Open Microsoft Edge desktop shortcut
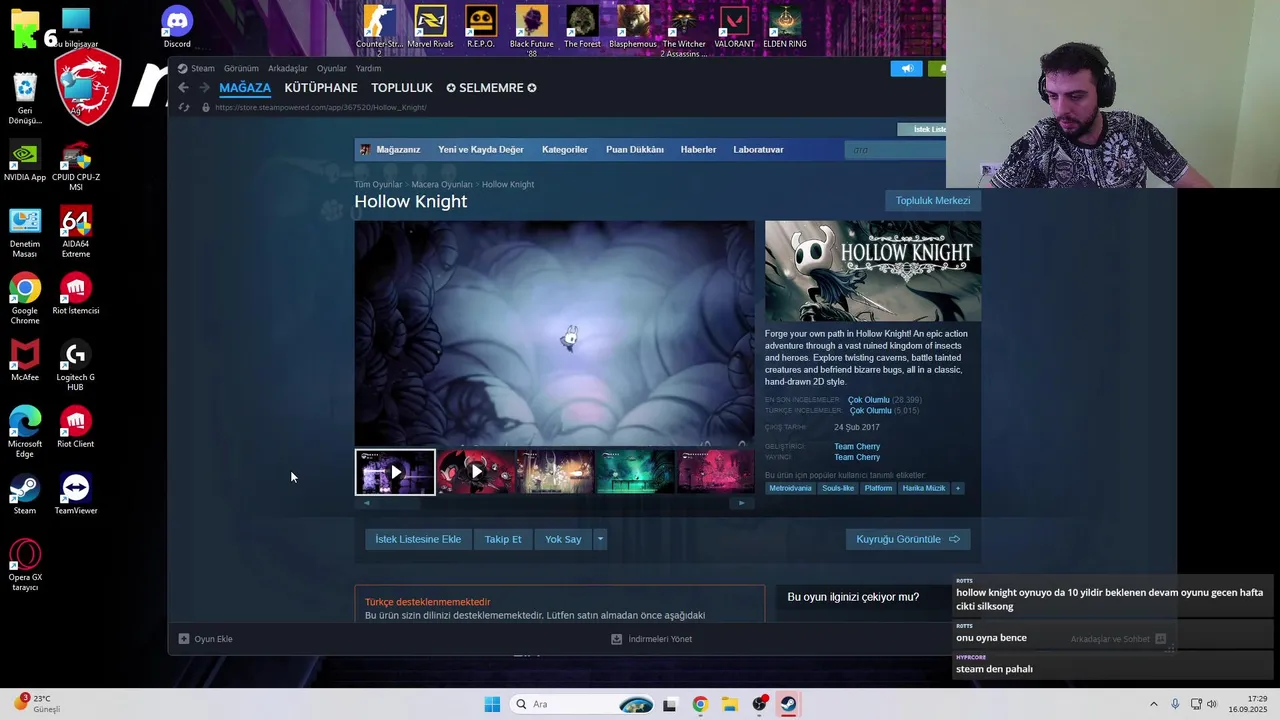Screen dimensions: 1280x720 (25, 432)
